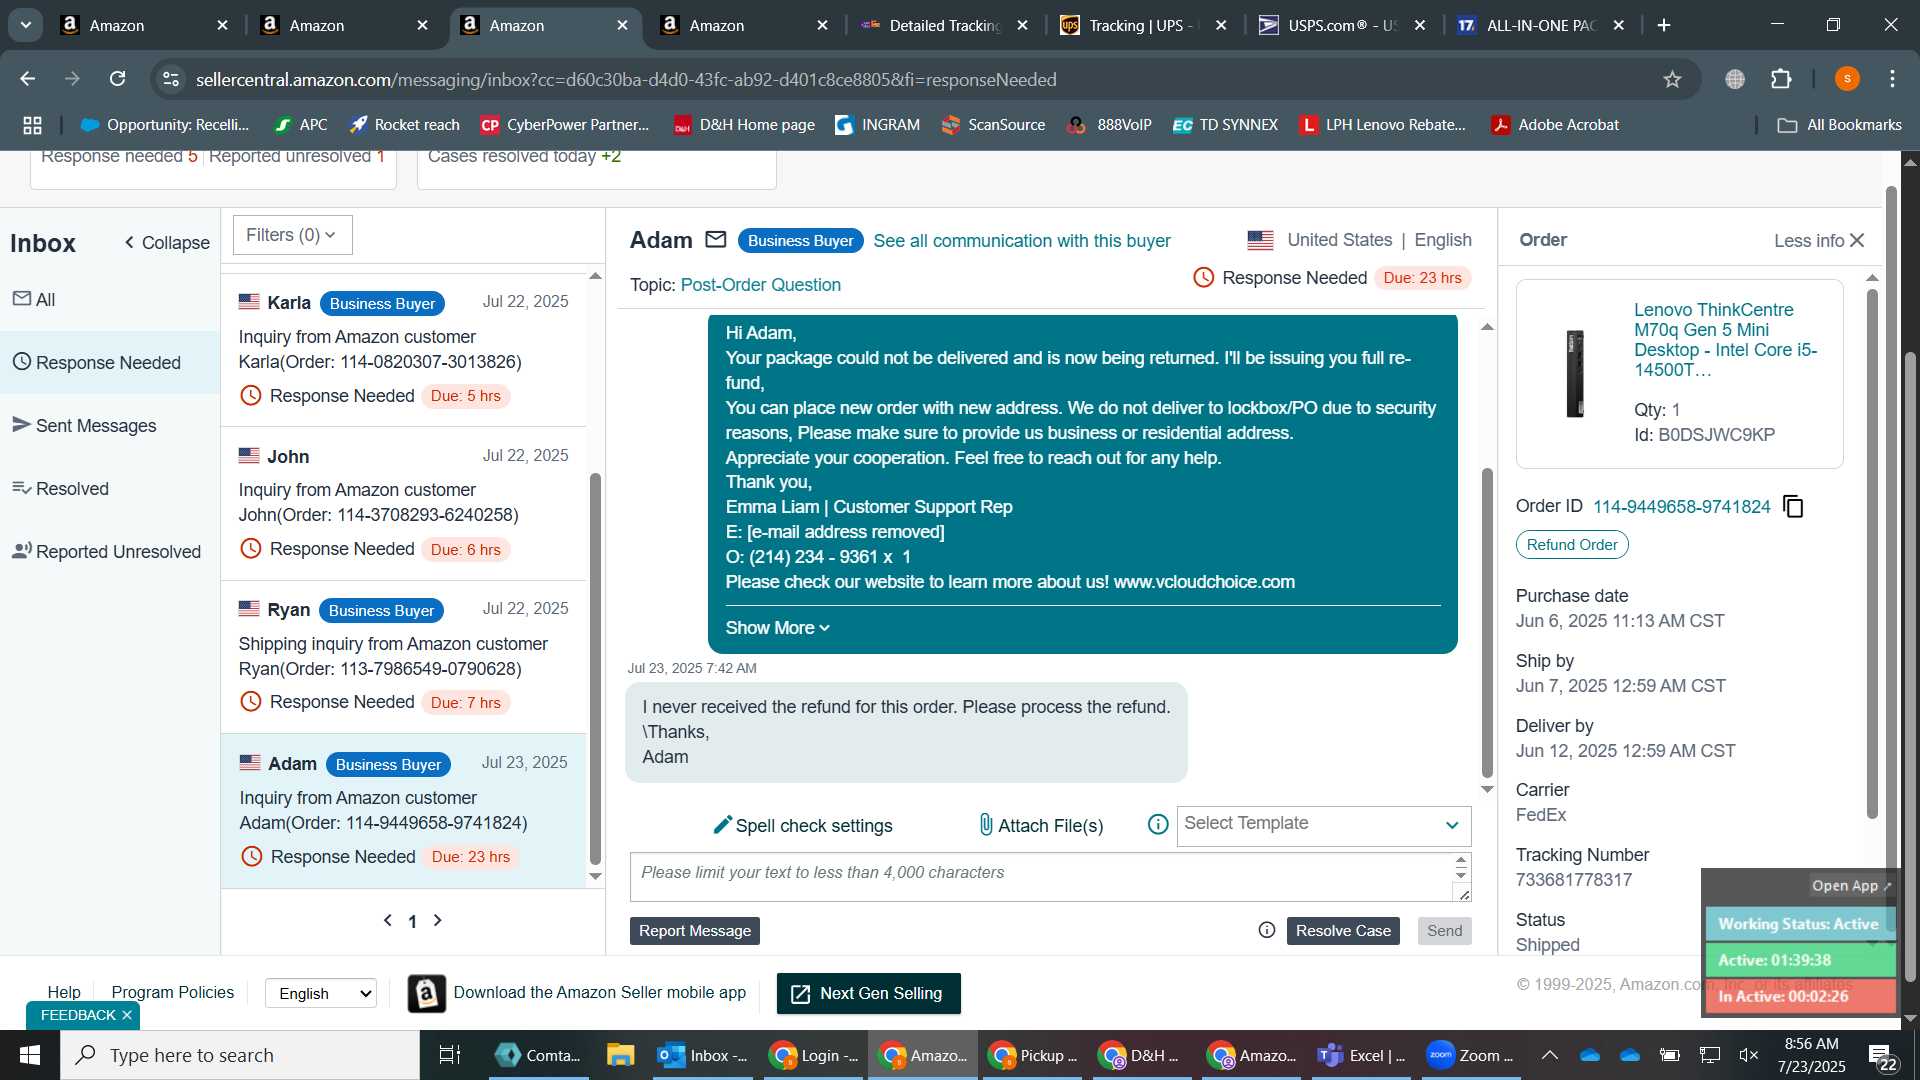The width and height of the screenshot is (1920, 1080).
Task: Open the bookmarks apps grid icon
Action: [32, 125]
